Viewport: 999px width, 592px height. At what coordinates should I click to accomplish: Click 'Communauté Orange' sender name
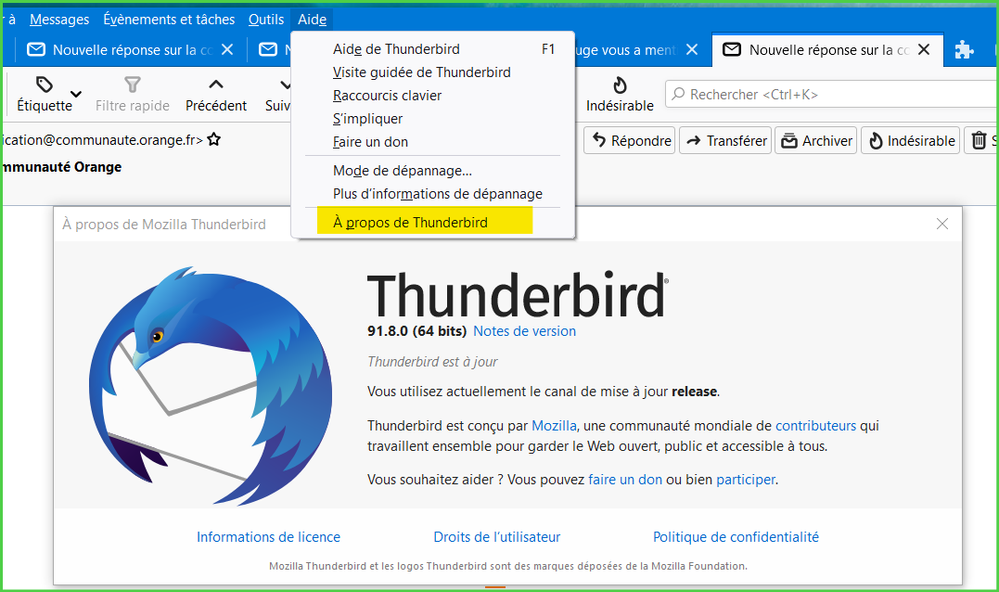(x=61, y=167)
